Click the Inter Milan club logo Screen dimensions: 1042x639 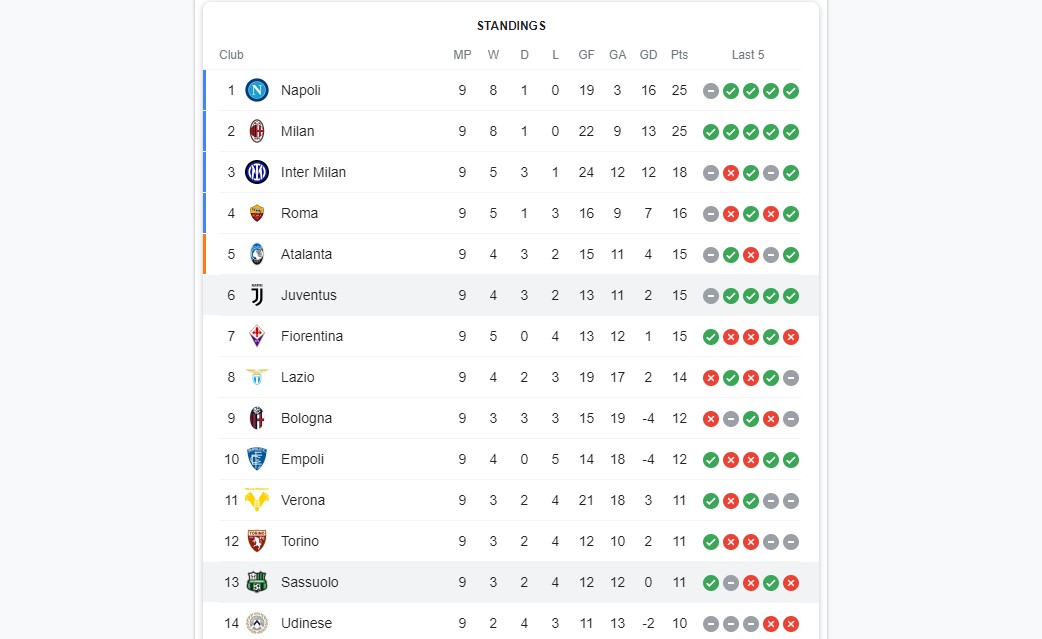[257, 173]
